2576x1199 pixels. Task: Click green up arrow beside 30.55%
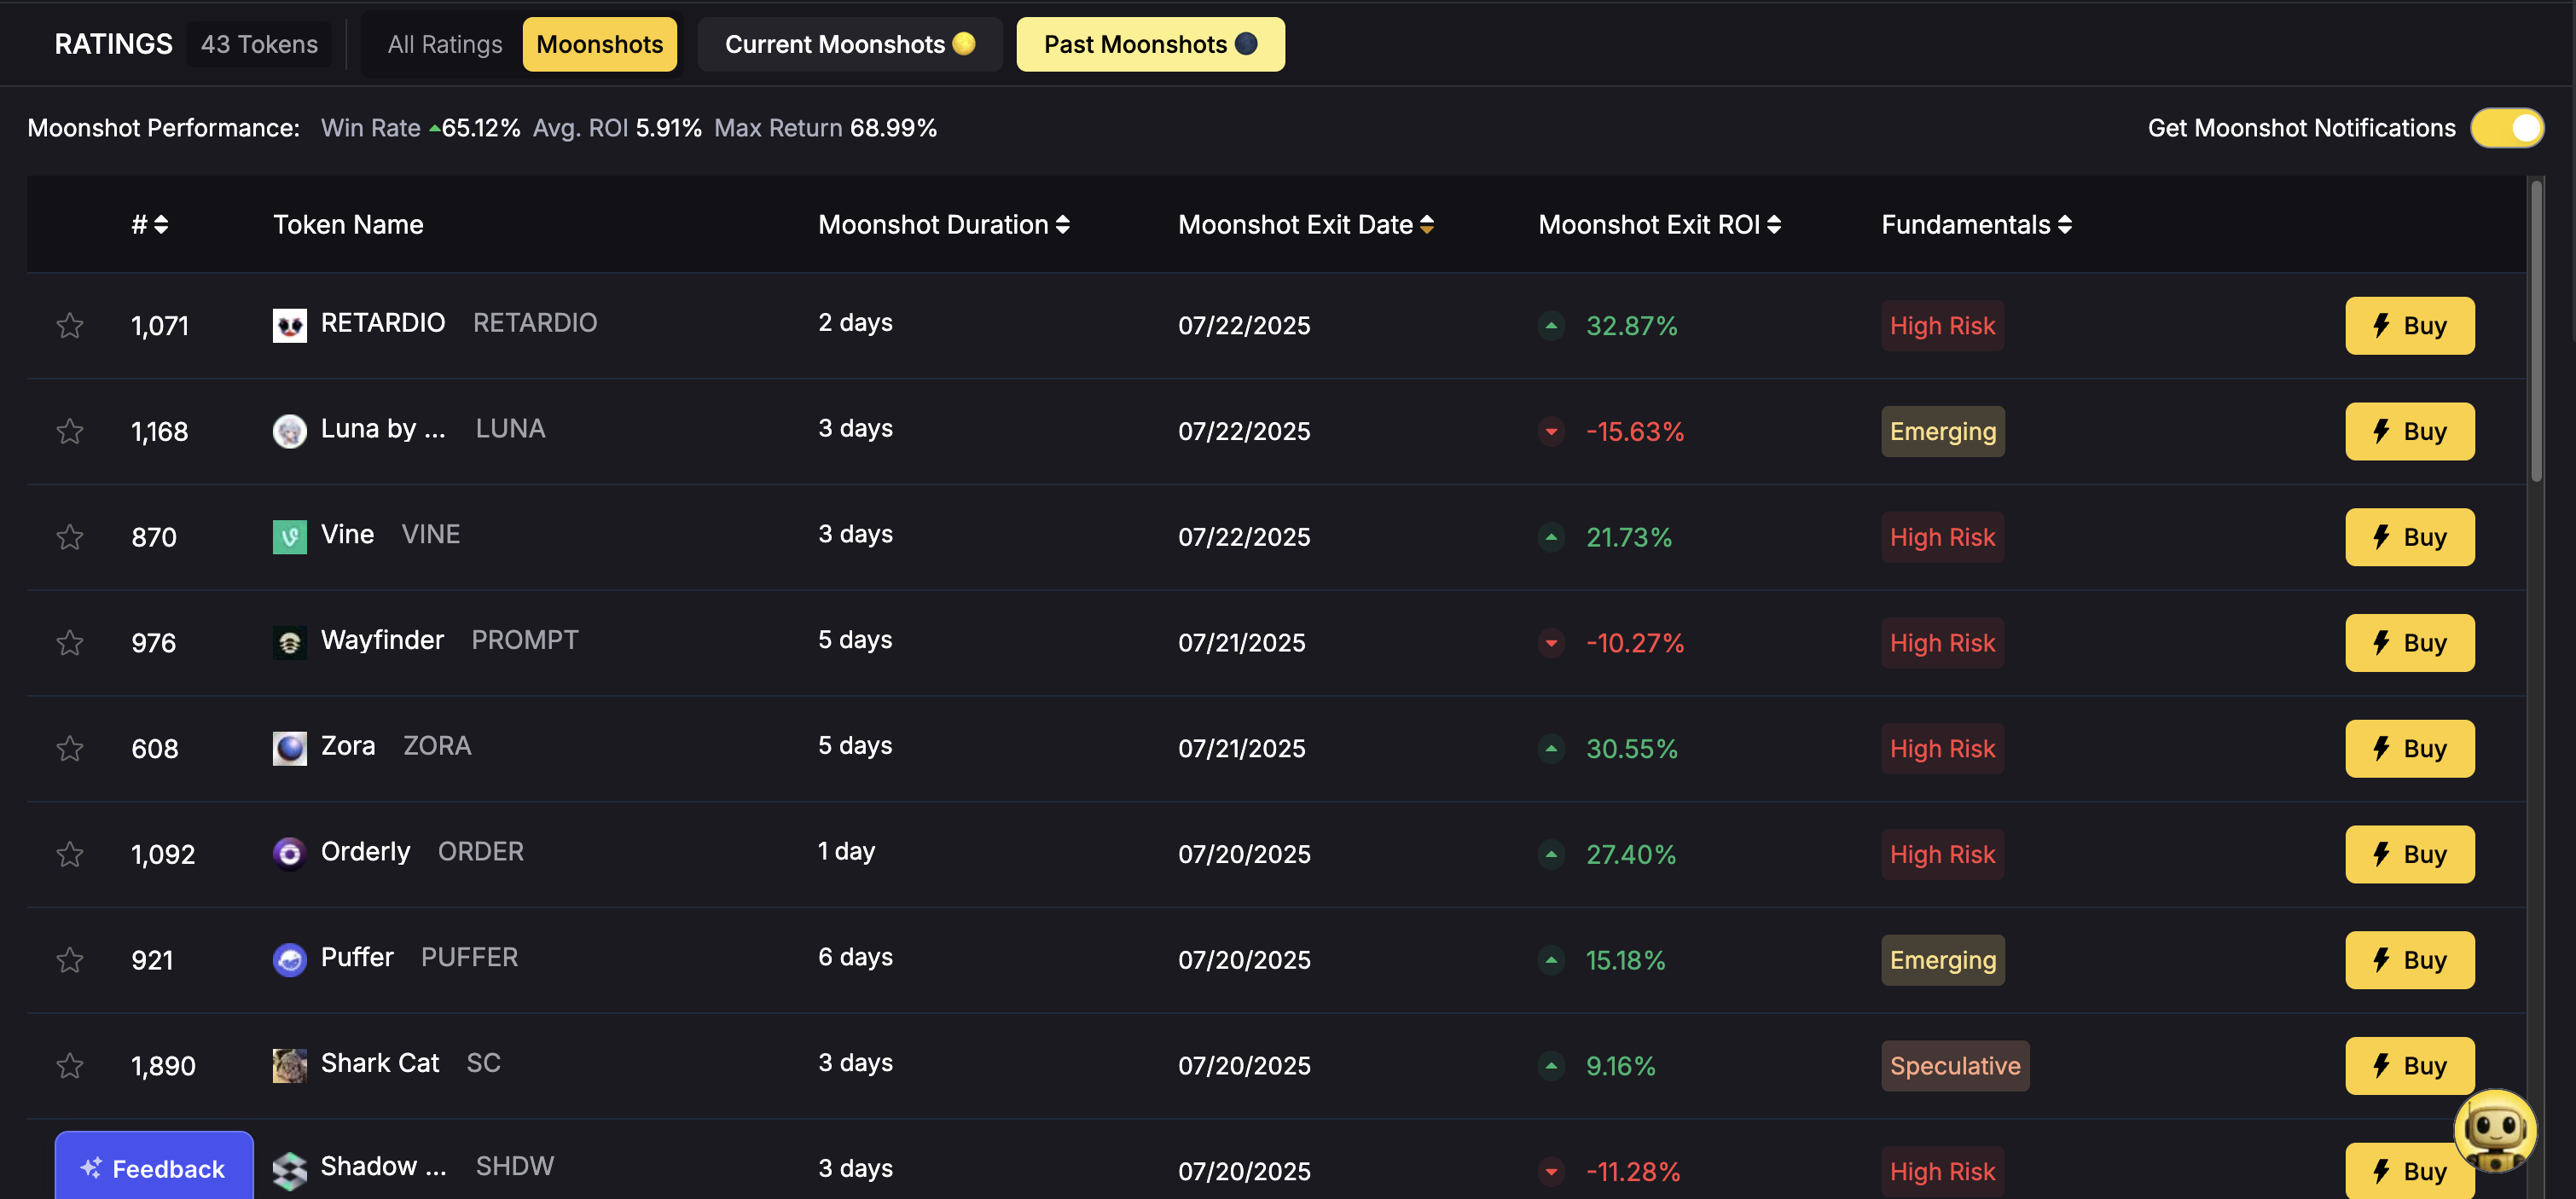pos(1551,749)
